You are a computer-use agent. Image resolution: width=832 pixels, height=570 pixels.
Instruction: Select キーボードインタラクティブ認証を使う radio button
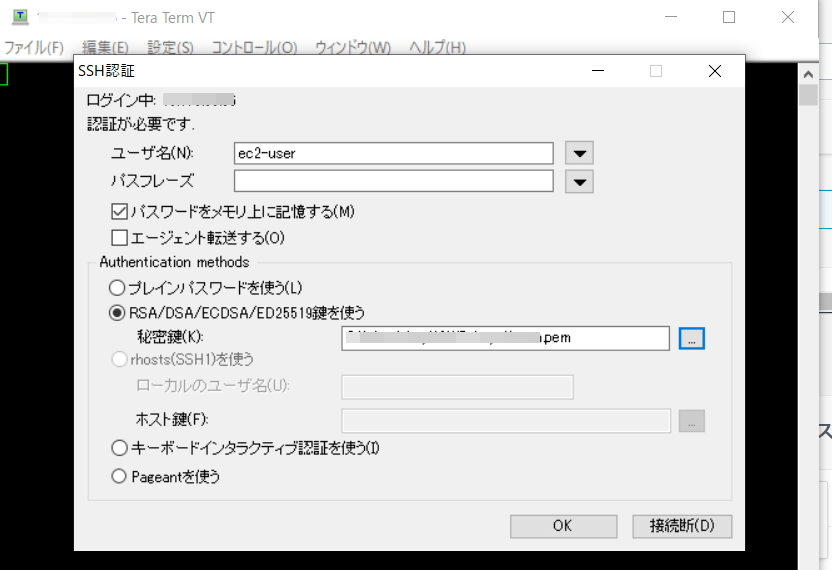coord(119,448)
